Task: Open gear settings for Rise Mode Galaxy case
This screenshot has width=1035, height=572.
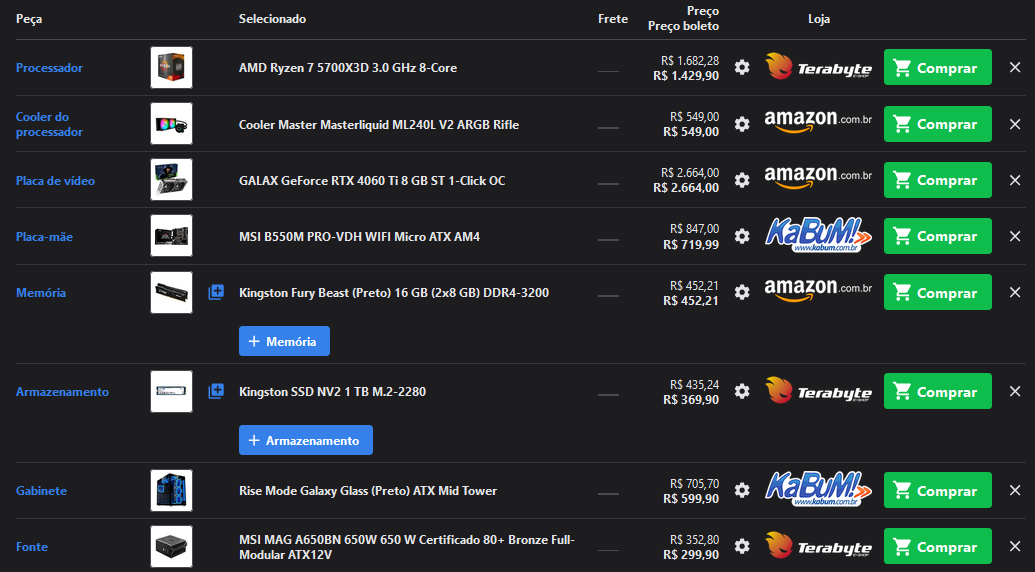Action: click(742, 490)
